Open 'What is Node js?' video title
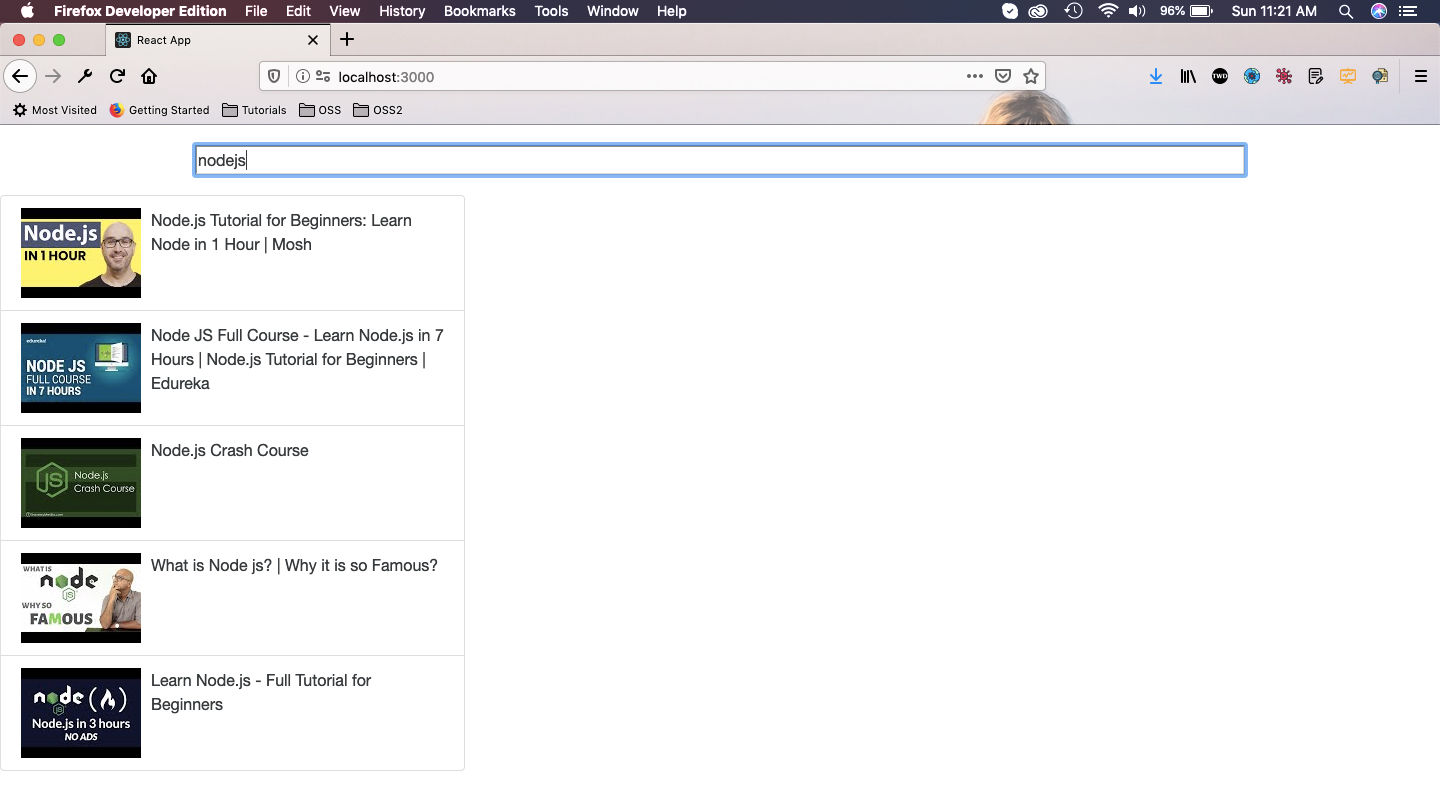The height and width of the screenshot is (811, 1440). 294,565
